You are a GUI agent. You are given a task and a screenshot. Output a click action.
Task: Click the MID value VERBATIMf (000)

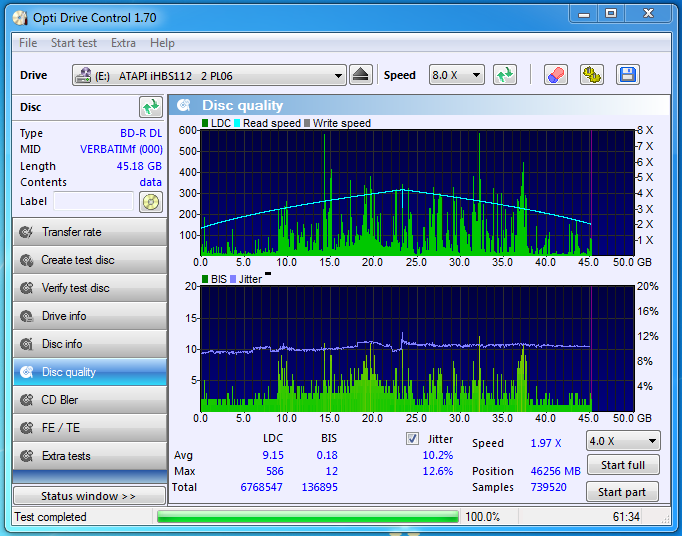point(121,149)
